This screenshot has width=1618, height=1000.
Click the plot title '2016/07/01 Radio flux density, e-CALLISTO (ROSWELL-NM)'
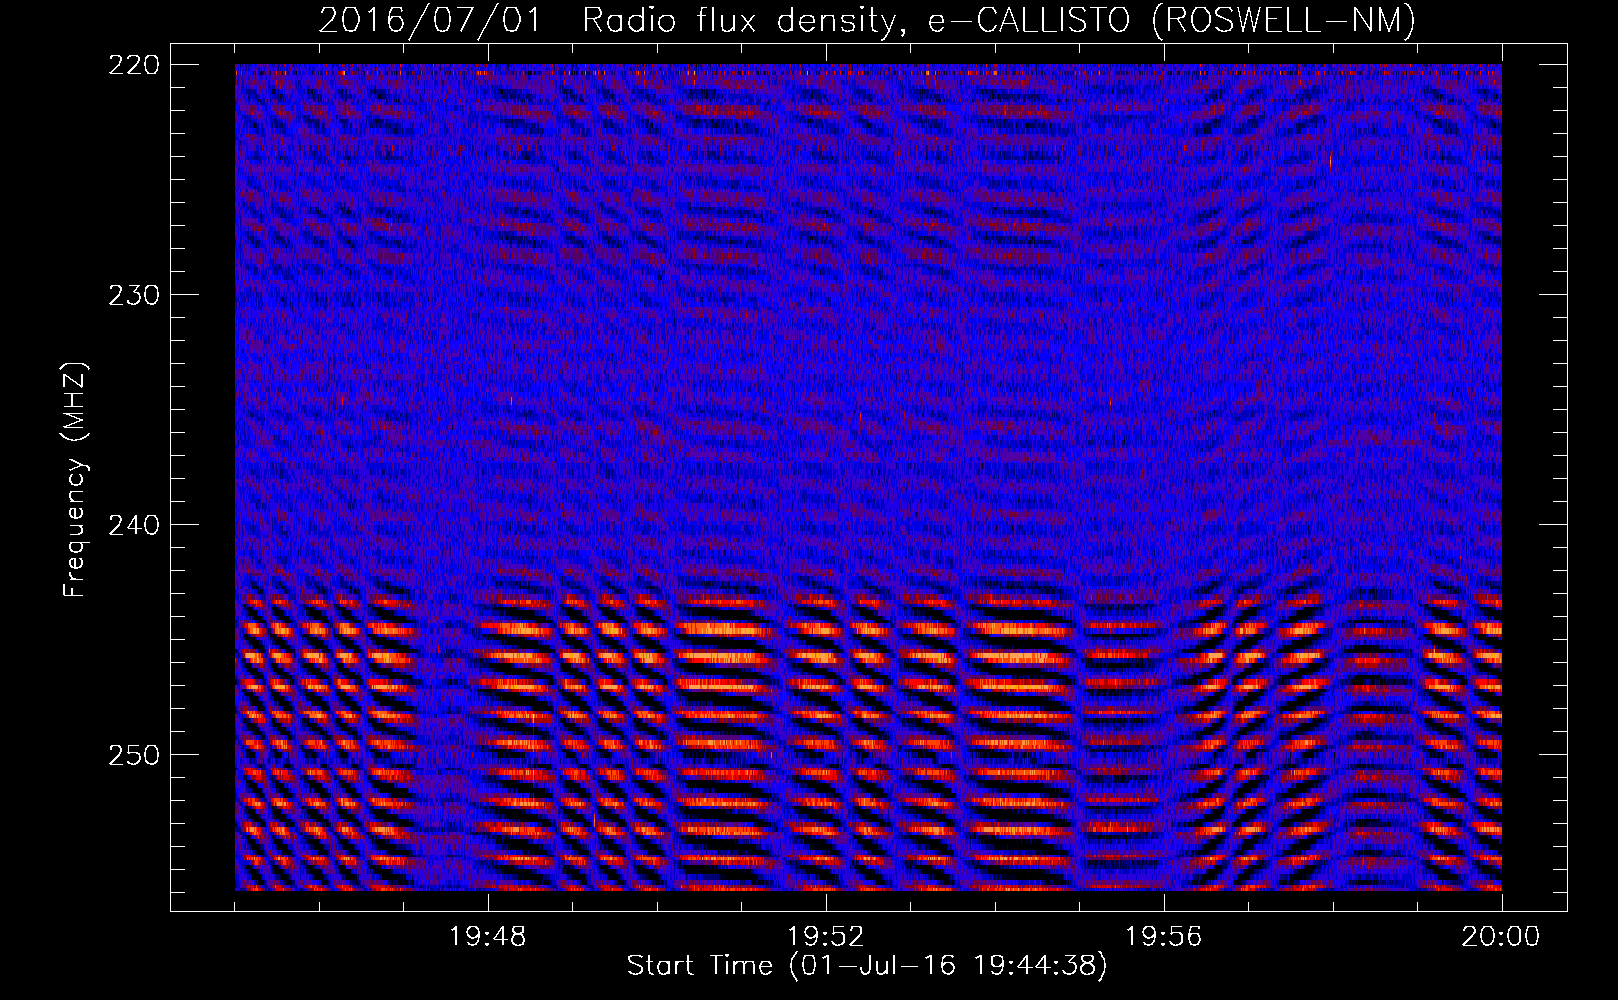pyautogui.click(x=867, y=21)
